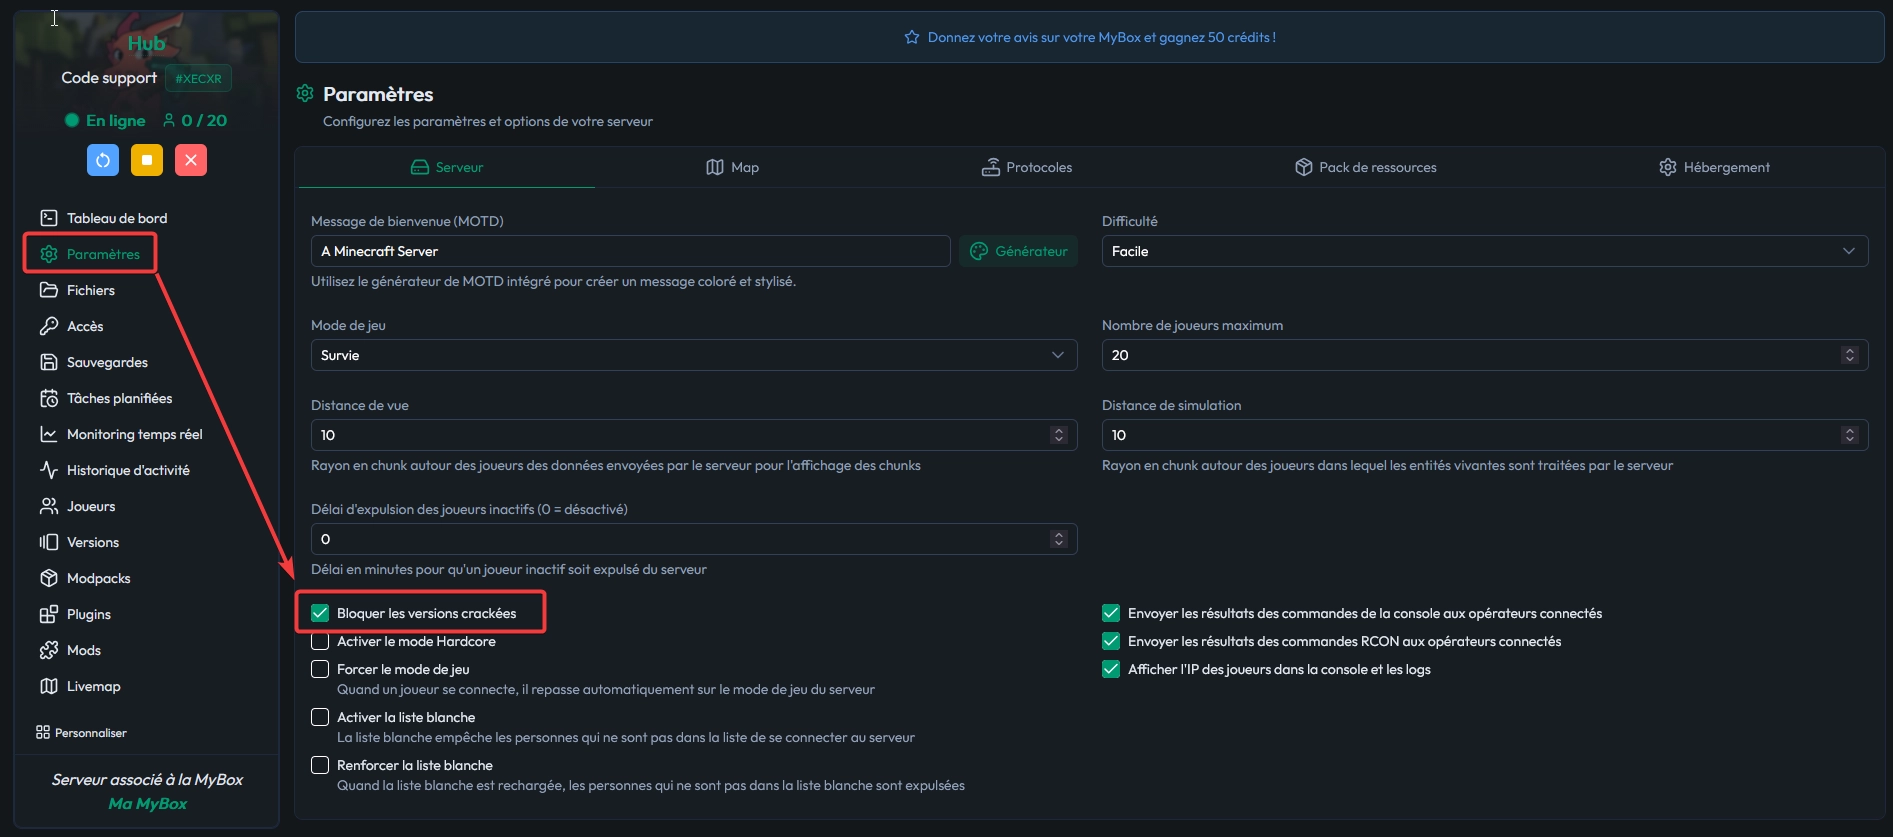Click the palette icon on Générateur button
The width and height of the screenshot is (1893, 837).
979,251
